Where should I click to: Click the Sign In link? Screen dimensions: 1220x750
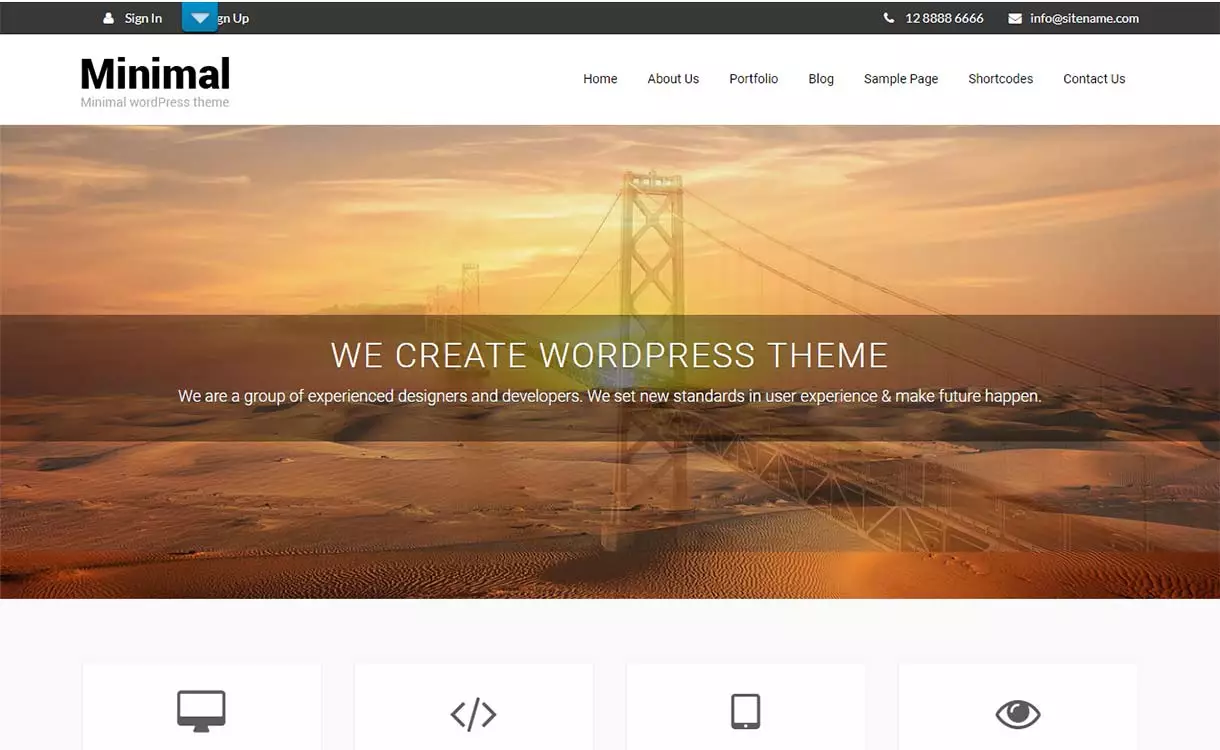coord(143,18)
